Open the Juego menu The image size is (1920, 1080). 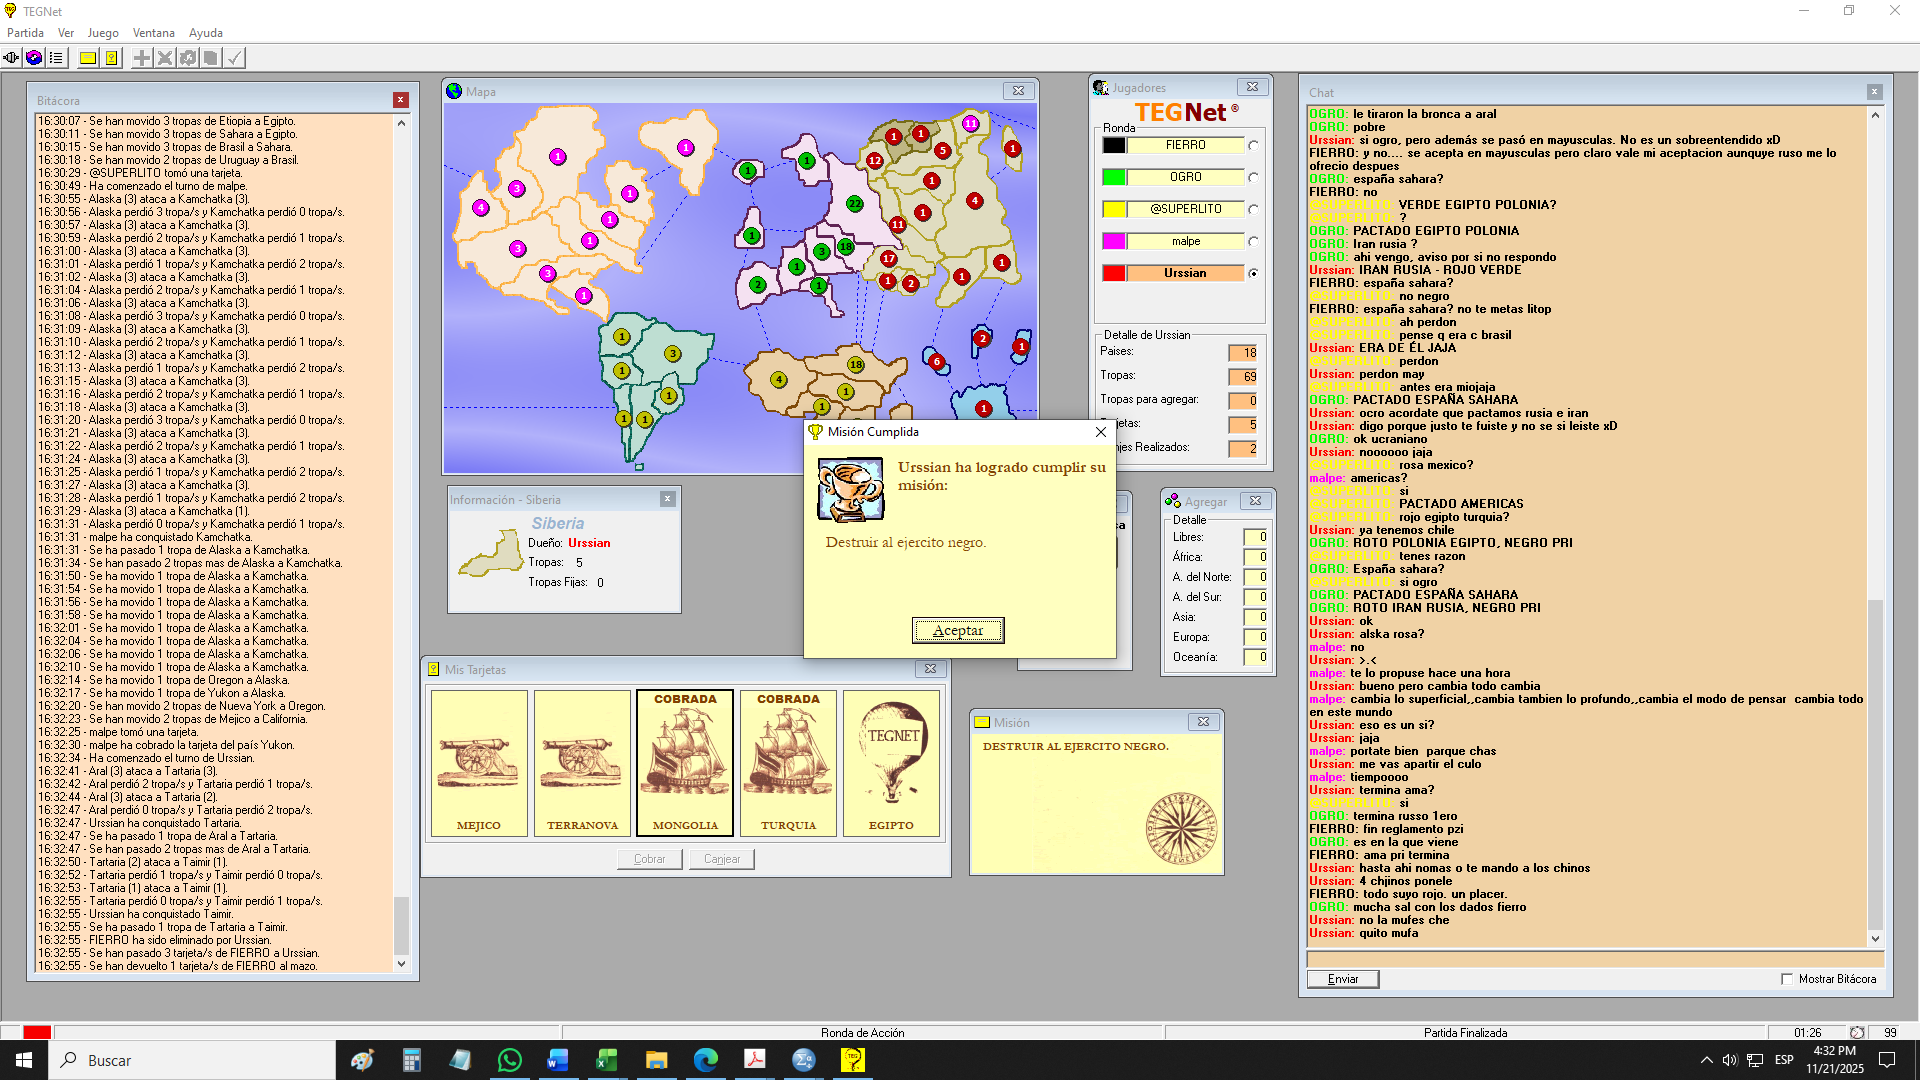pyautogui.click(x=103, y=33)
